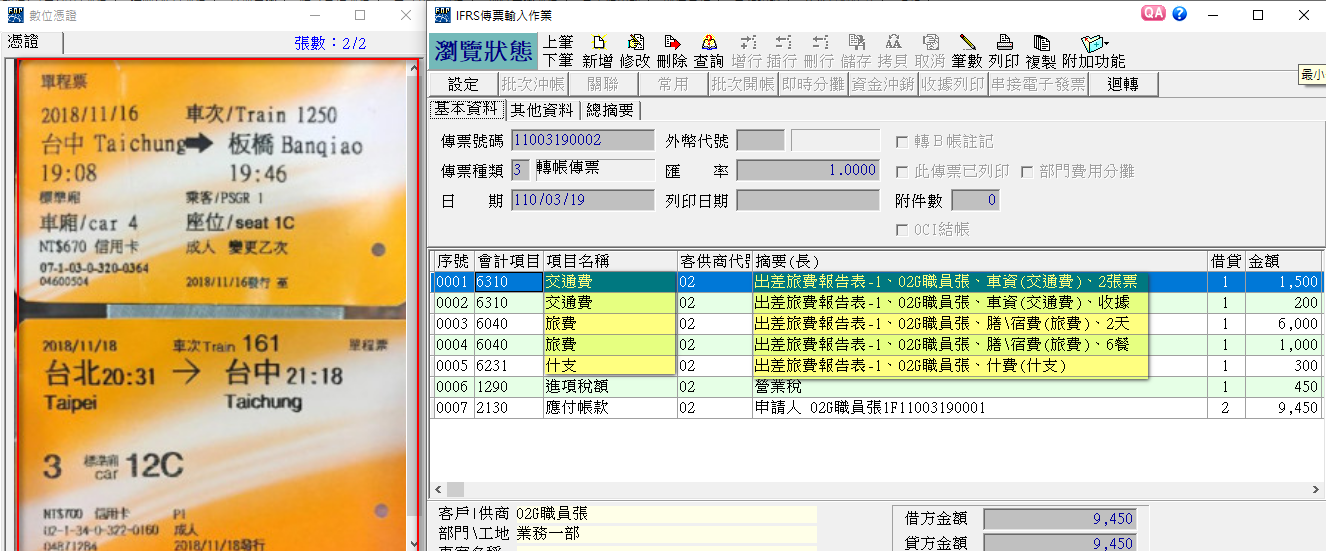Click the 增行 (Add row) toolbar icon

click(x=747, y=51)
